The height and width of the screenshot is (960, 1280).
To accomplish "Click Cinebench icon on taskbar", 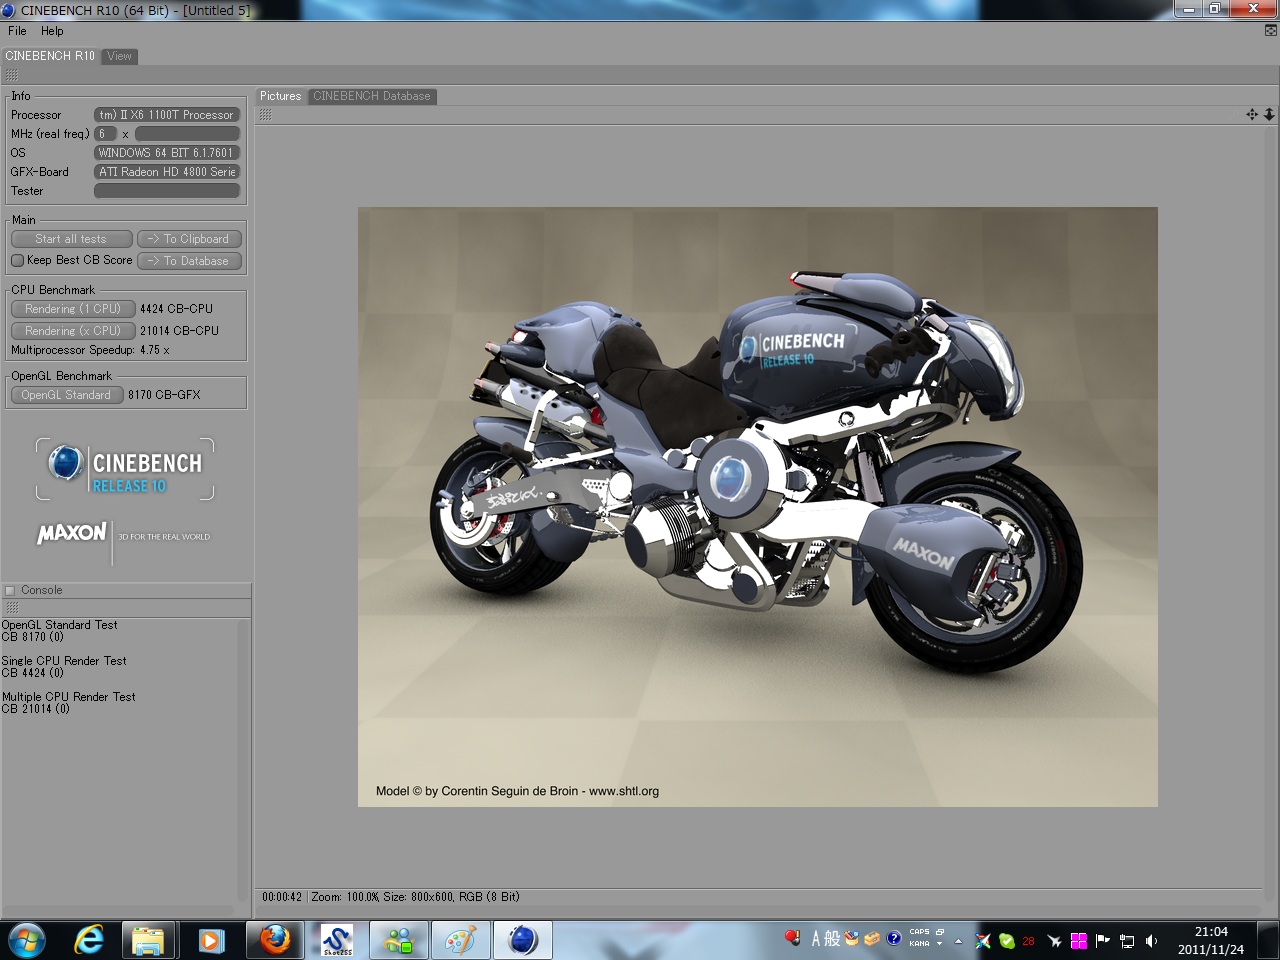I will pyautogui.click(x=523, y=940).
